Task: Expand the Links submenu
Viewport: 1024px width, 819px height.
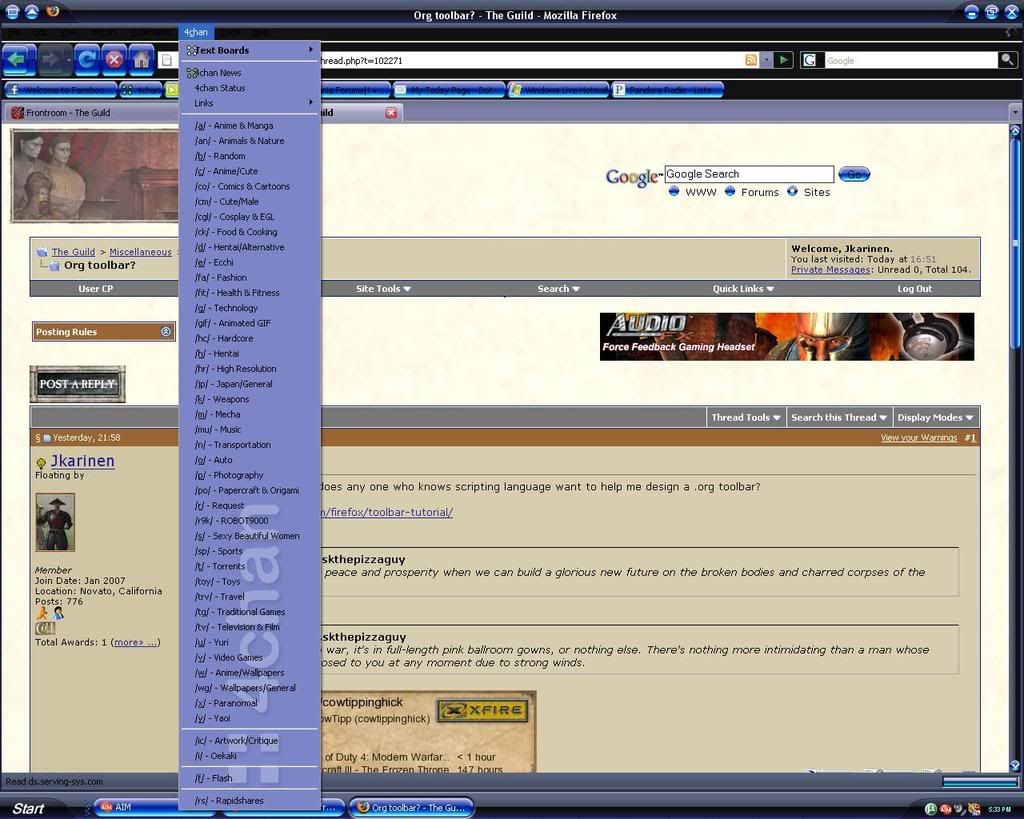Action: (x=250, y=103)
